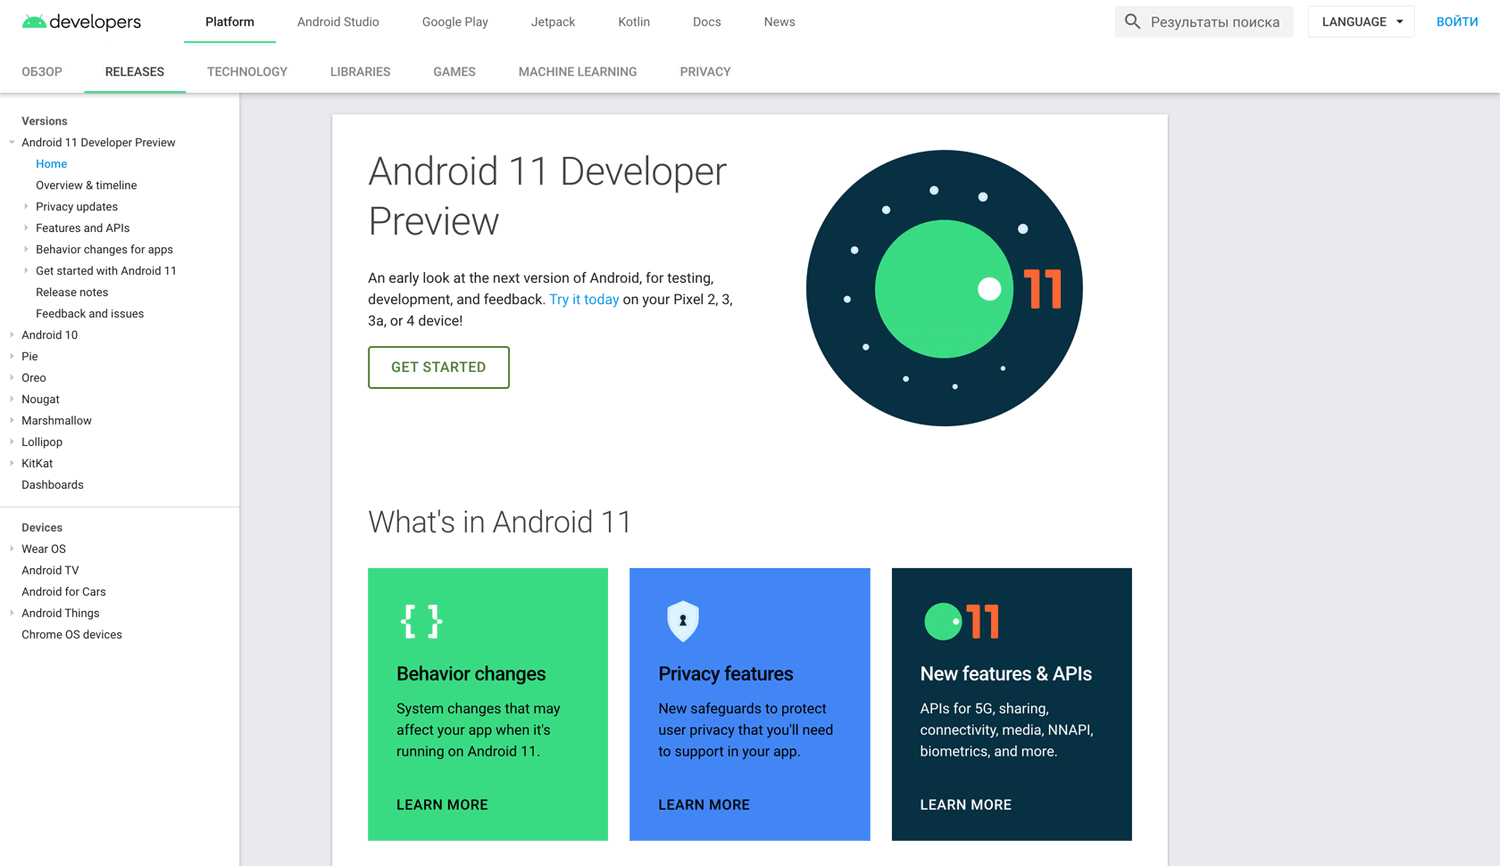Select Release notes in the sidebar
Image resolution: width=1500 pixels, height=866 pixels.
71,291
